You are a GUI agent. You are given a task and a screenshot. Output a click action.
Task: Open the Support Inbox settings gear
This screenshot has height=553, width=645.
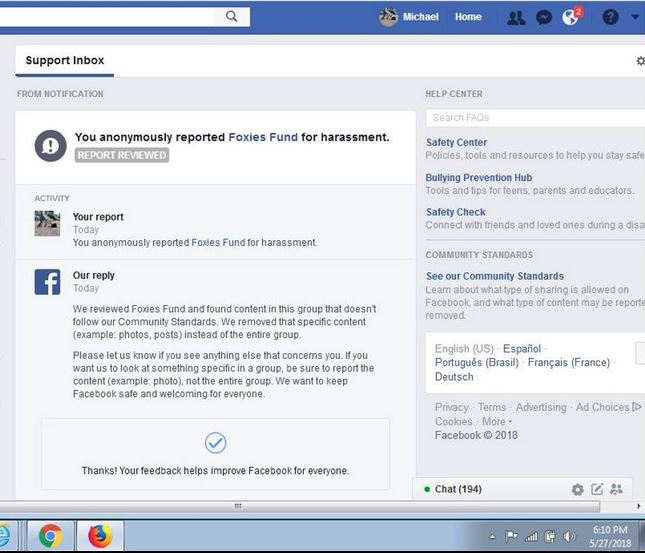pos(640,61)
